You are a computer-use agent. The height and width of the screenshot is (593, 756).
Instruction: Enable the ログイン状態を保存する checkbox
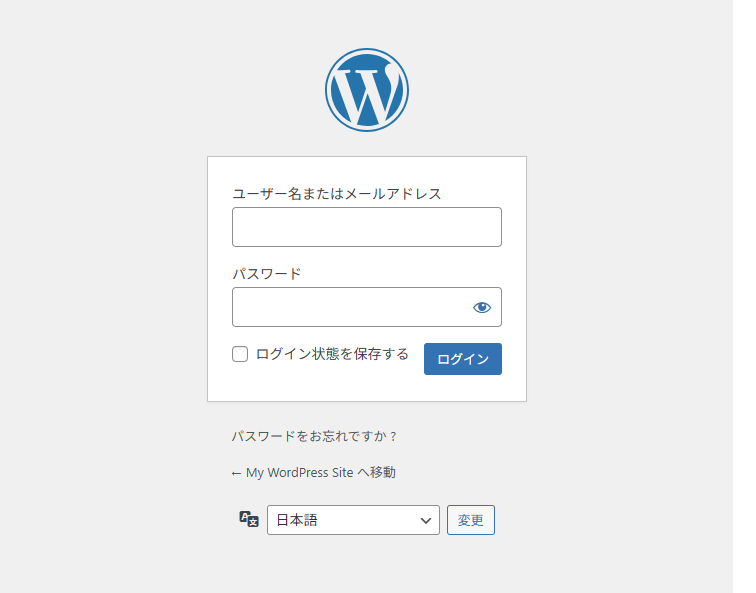coord(240,354)
